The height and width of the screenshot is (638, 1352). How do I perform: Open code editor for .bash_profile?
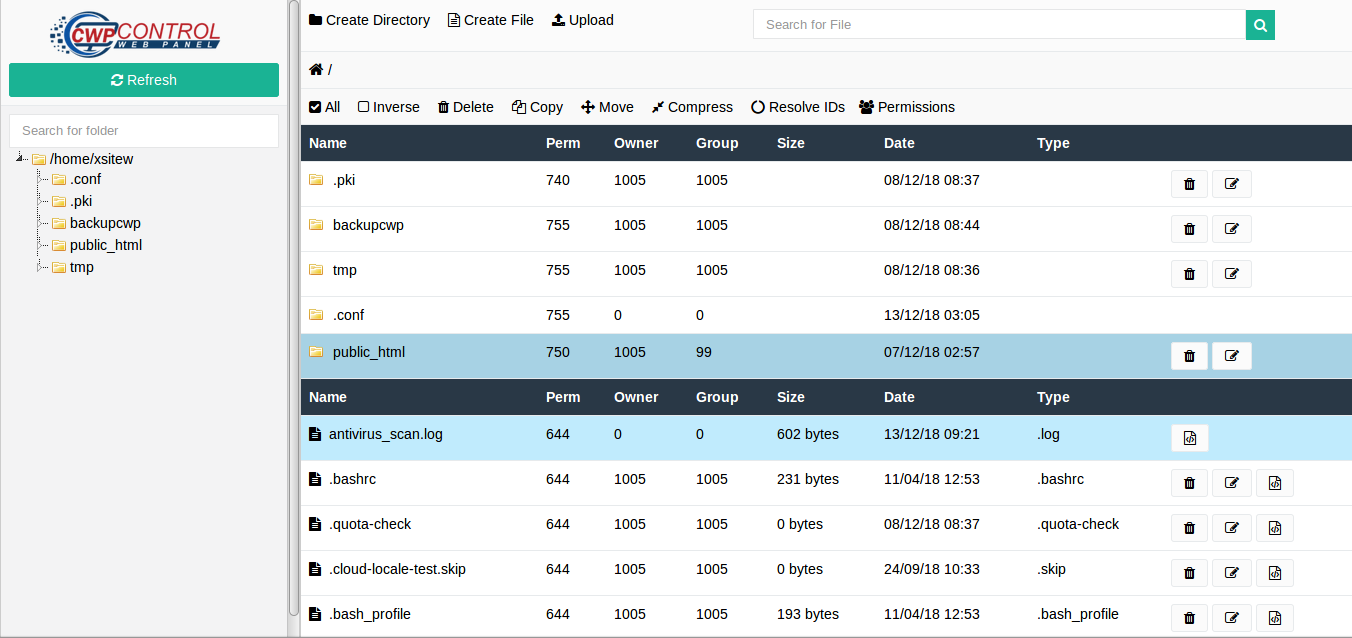(1274, 618)
